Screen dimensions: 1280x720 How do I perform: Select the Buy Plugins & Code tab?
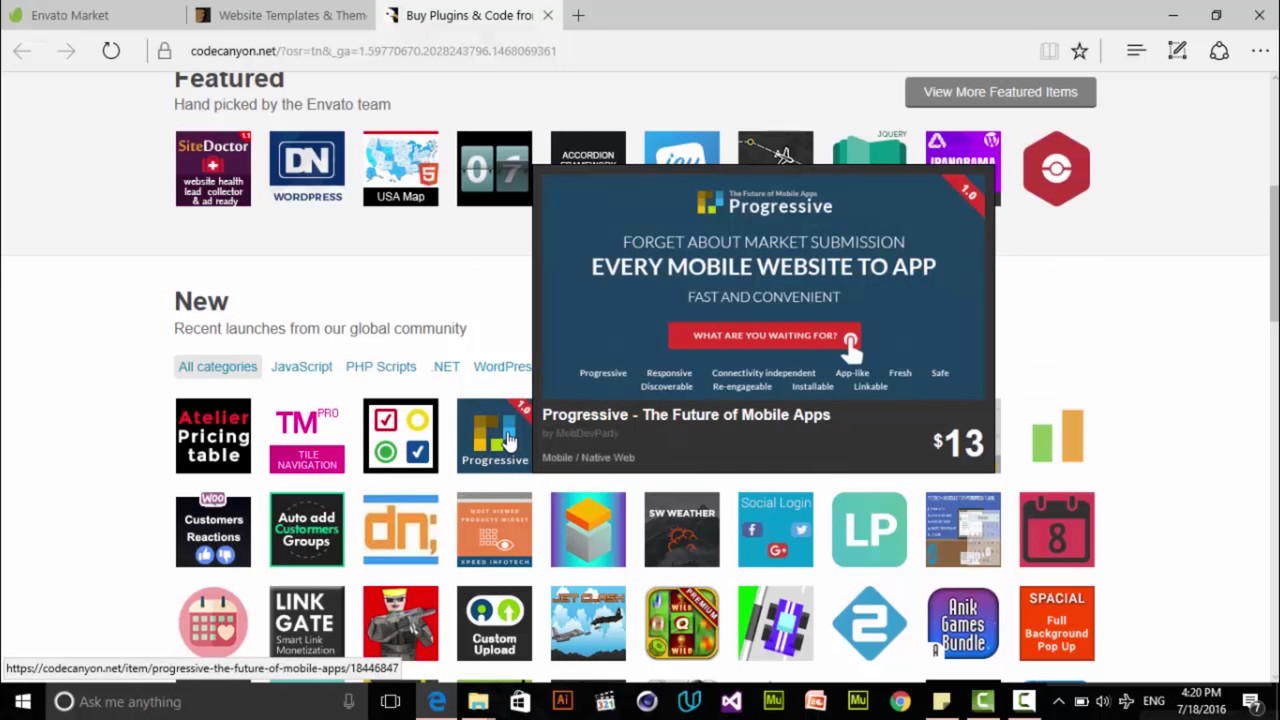(468, 15)
